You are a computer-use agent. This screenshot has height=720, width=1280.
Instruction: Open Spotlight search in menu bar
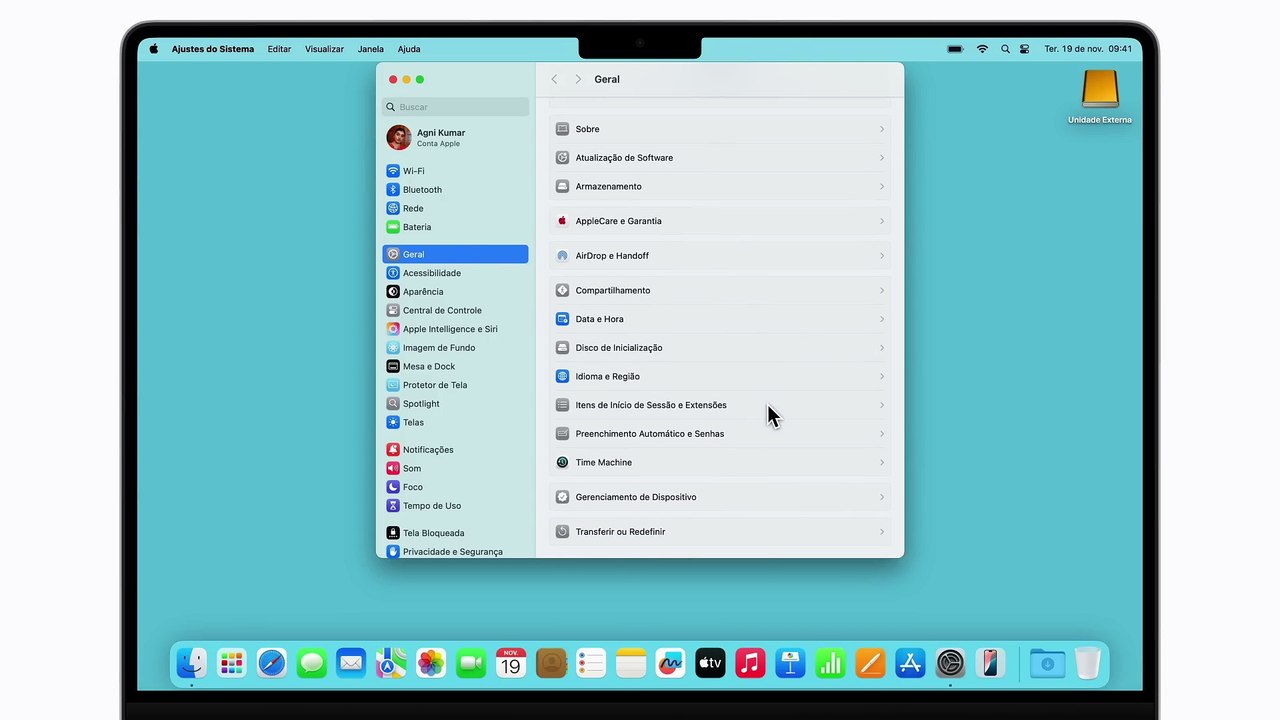click(1005, 49)
